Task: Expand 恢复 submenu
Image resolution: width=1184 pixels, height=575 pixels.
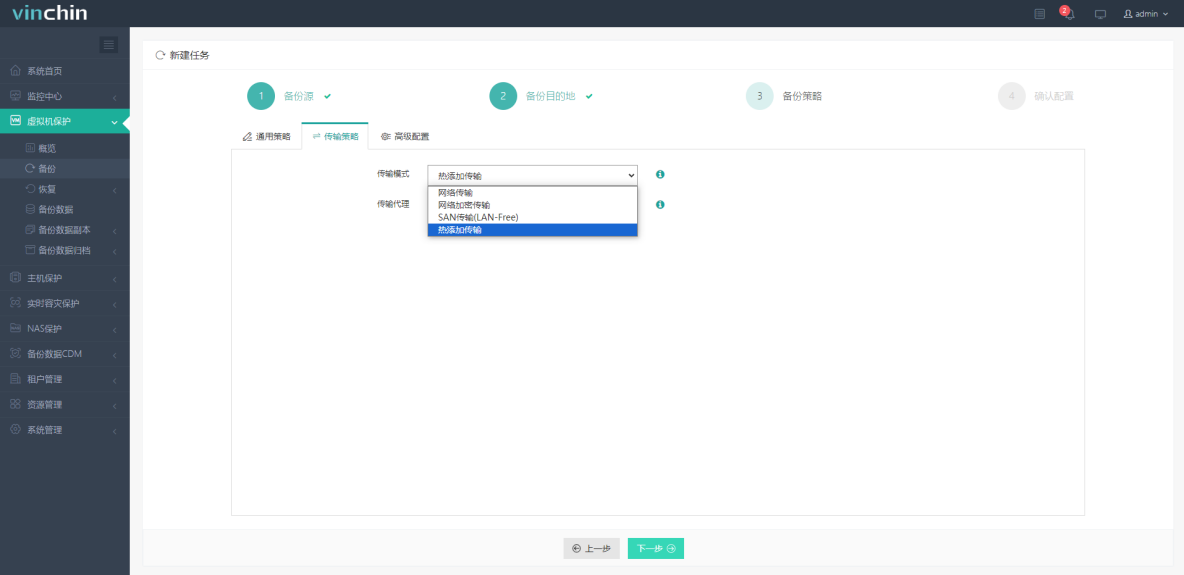Action: pyautogui.click(x=65, y=189)
